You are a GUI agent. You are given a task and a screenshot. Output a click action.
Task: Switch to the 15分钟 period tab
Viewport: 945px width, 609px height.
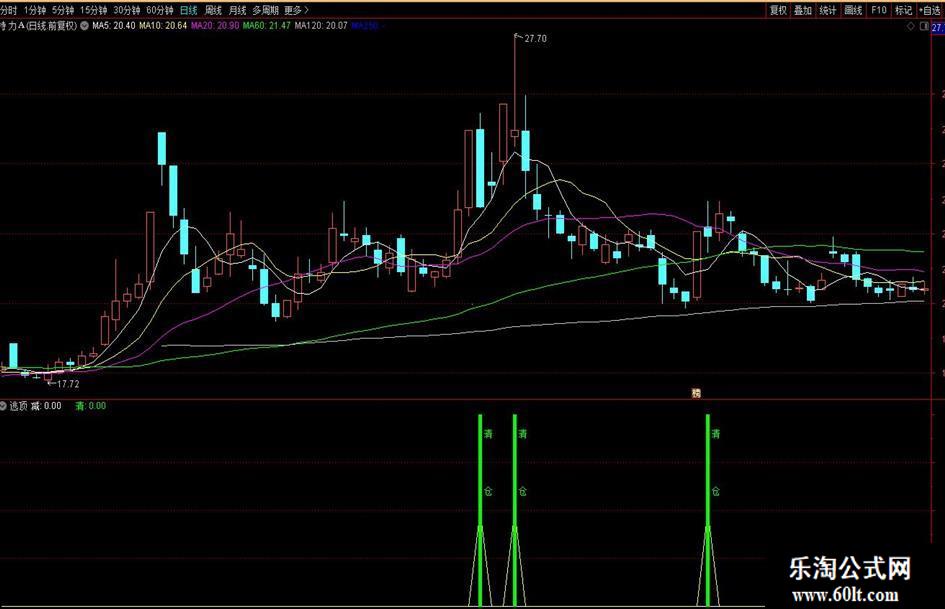(93, 10)
